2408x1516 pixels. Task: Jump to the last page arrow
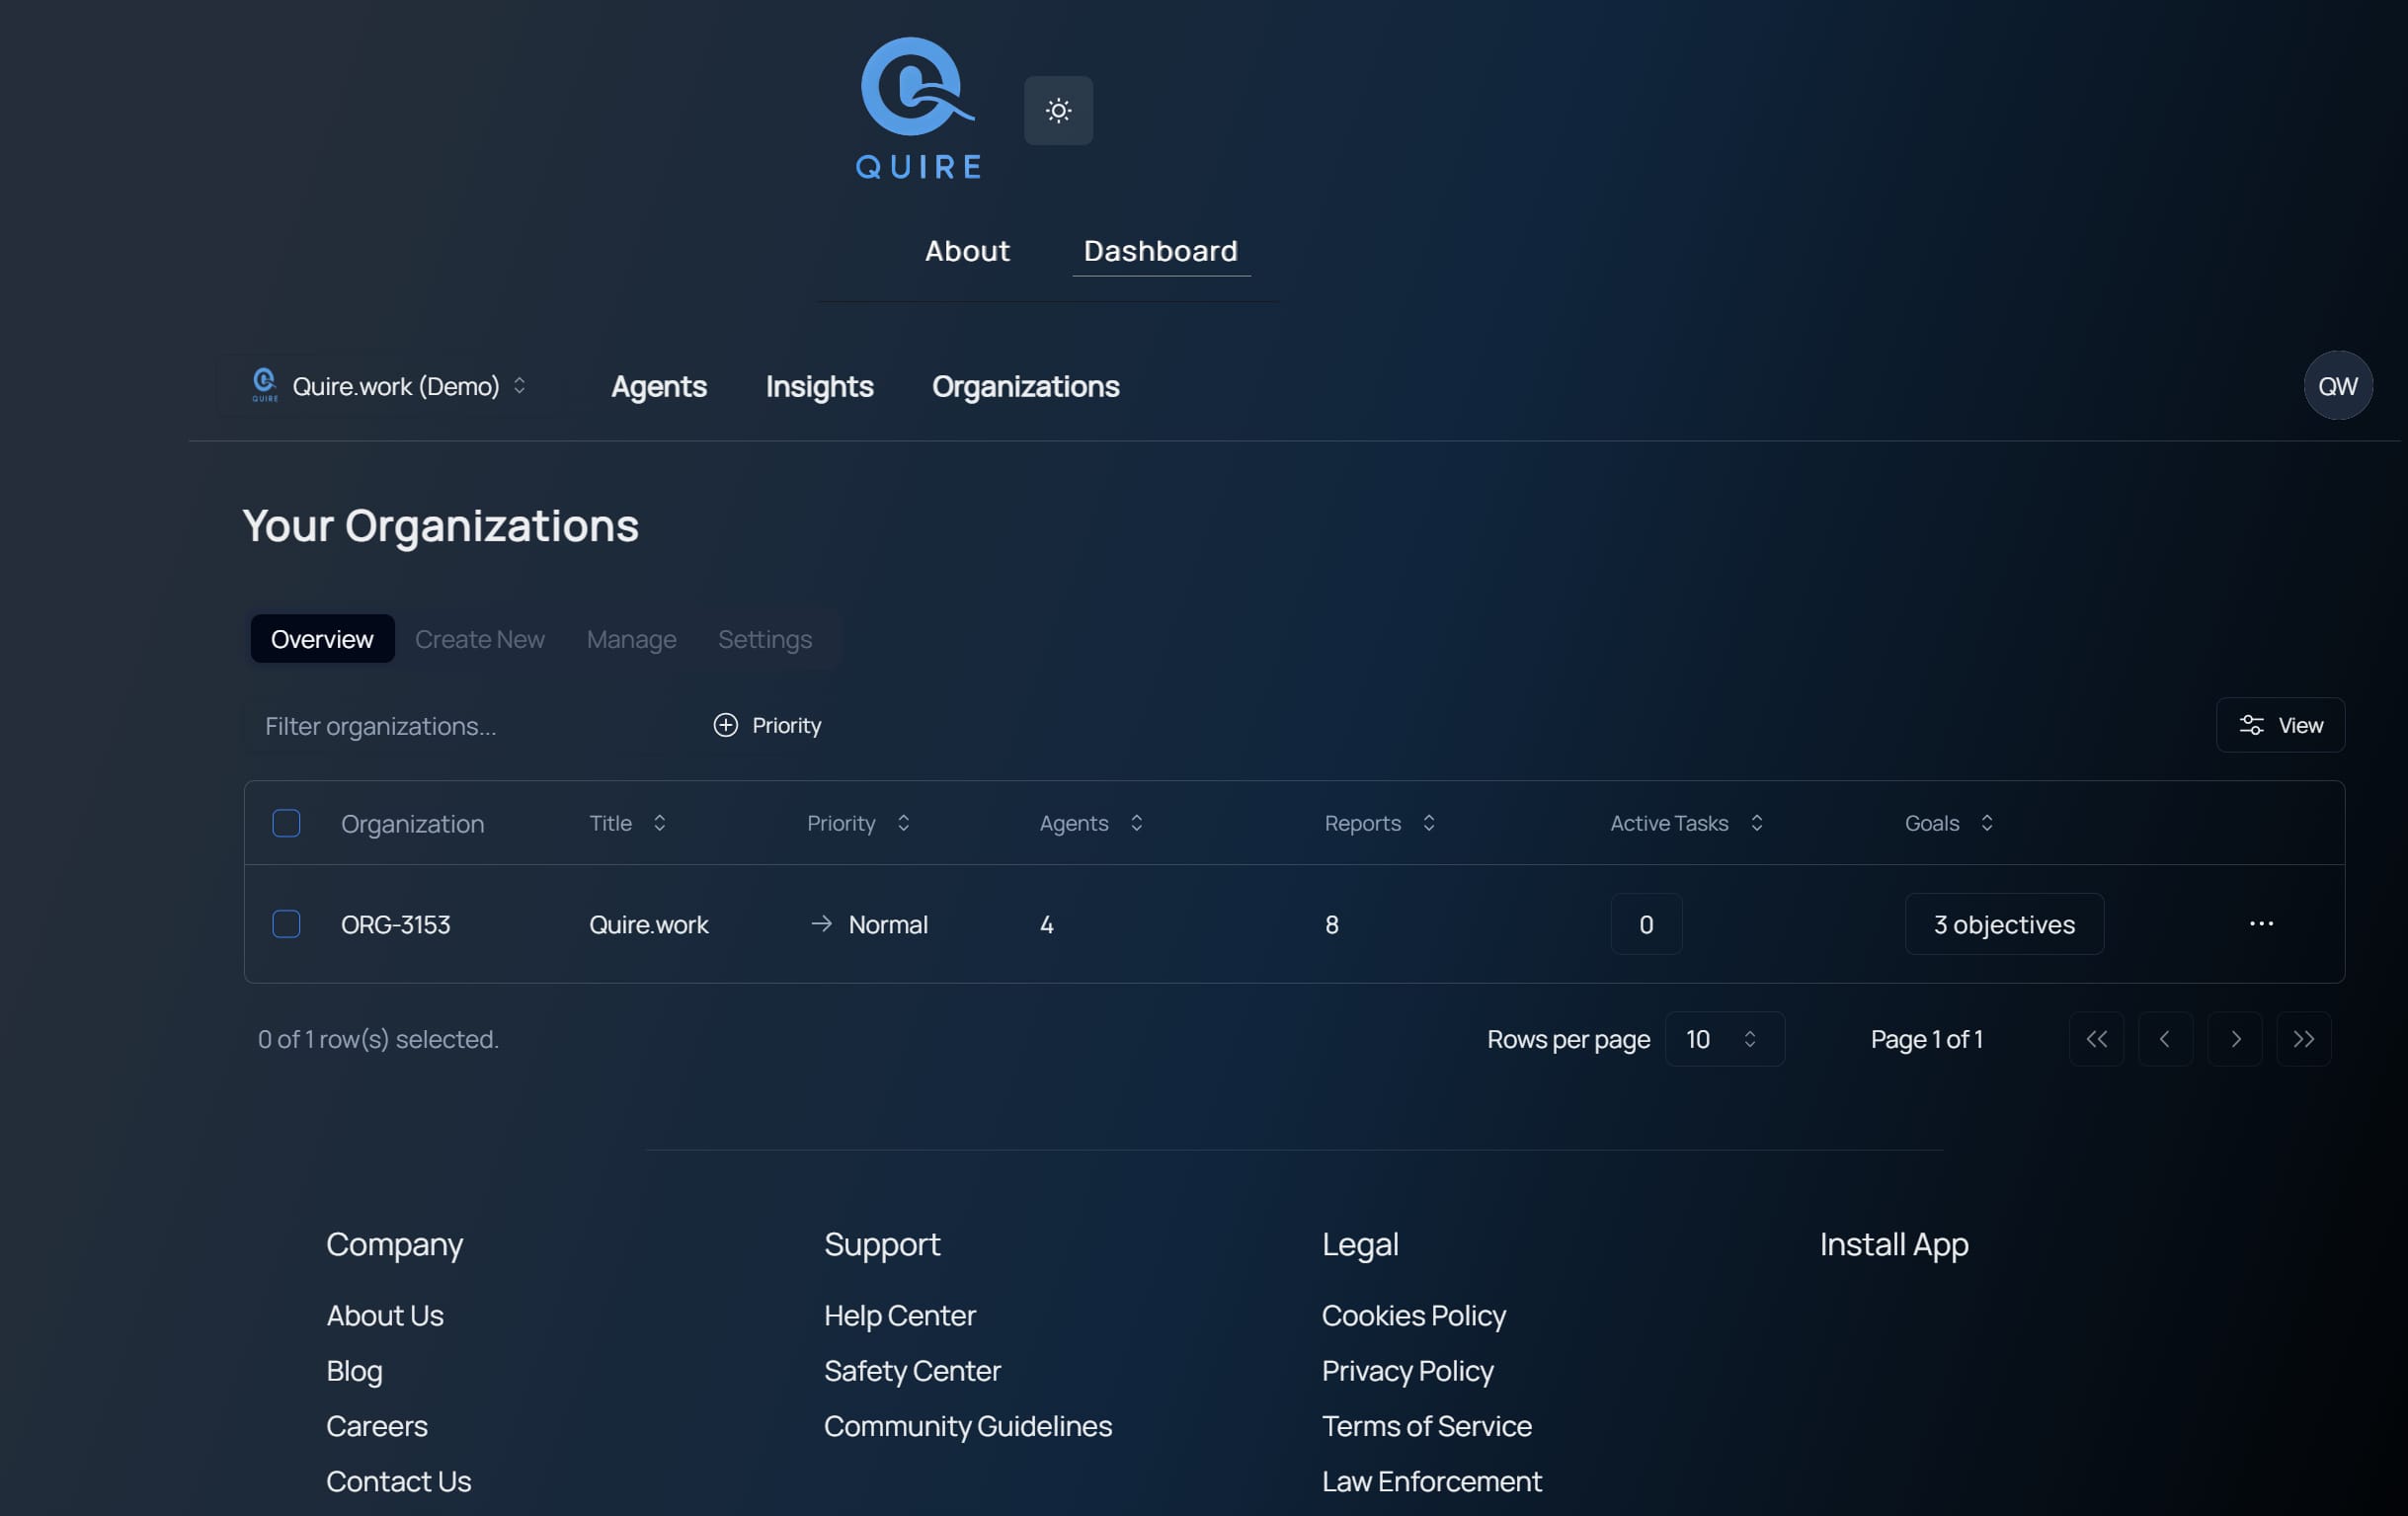coord(2303,1039)
